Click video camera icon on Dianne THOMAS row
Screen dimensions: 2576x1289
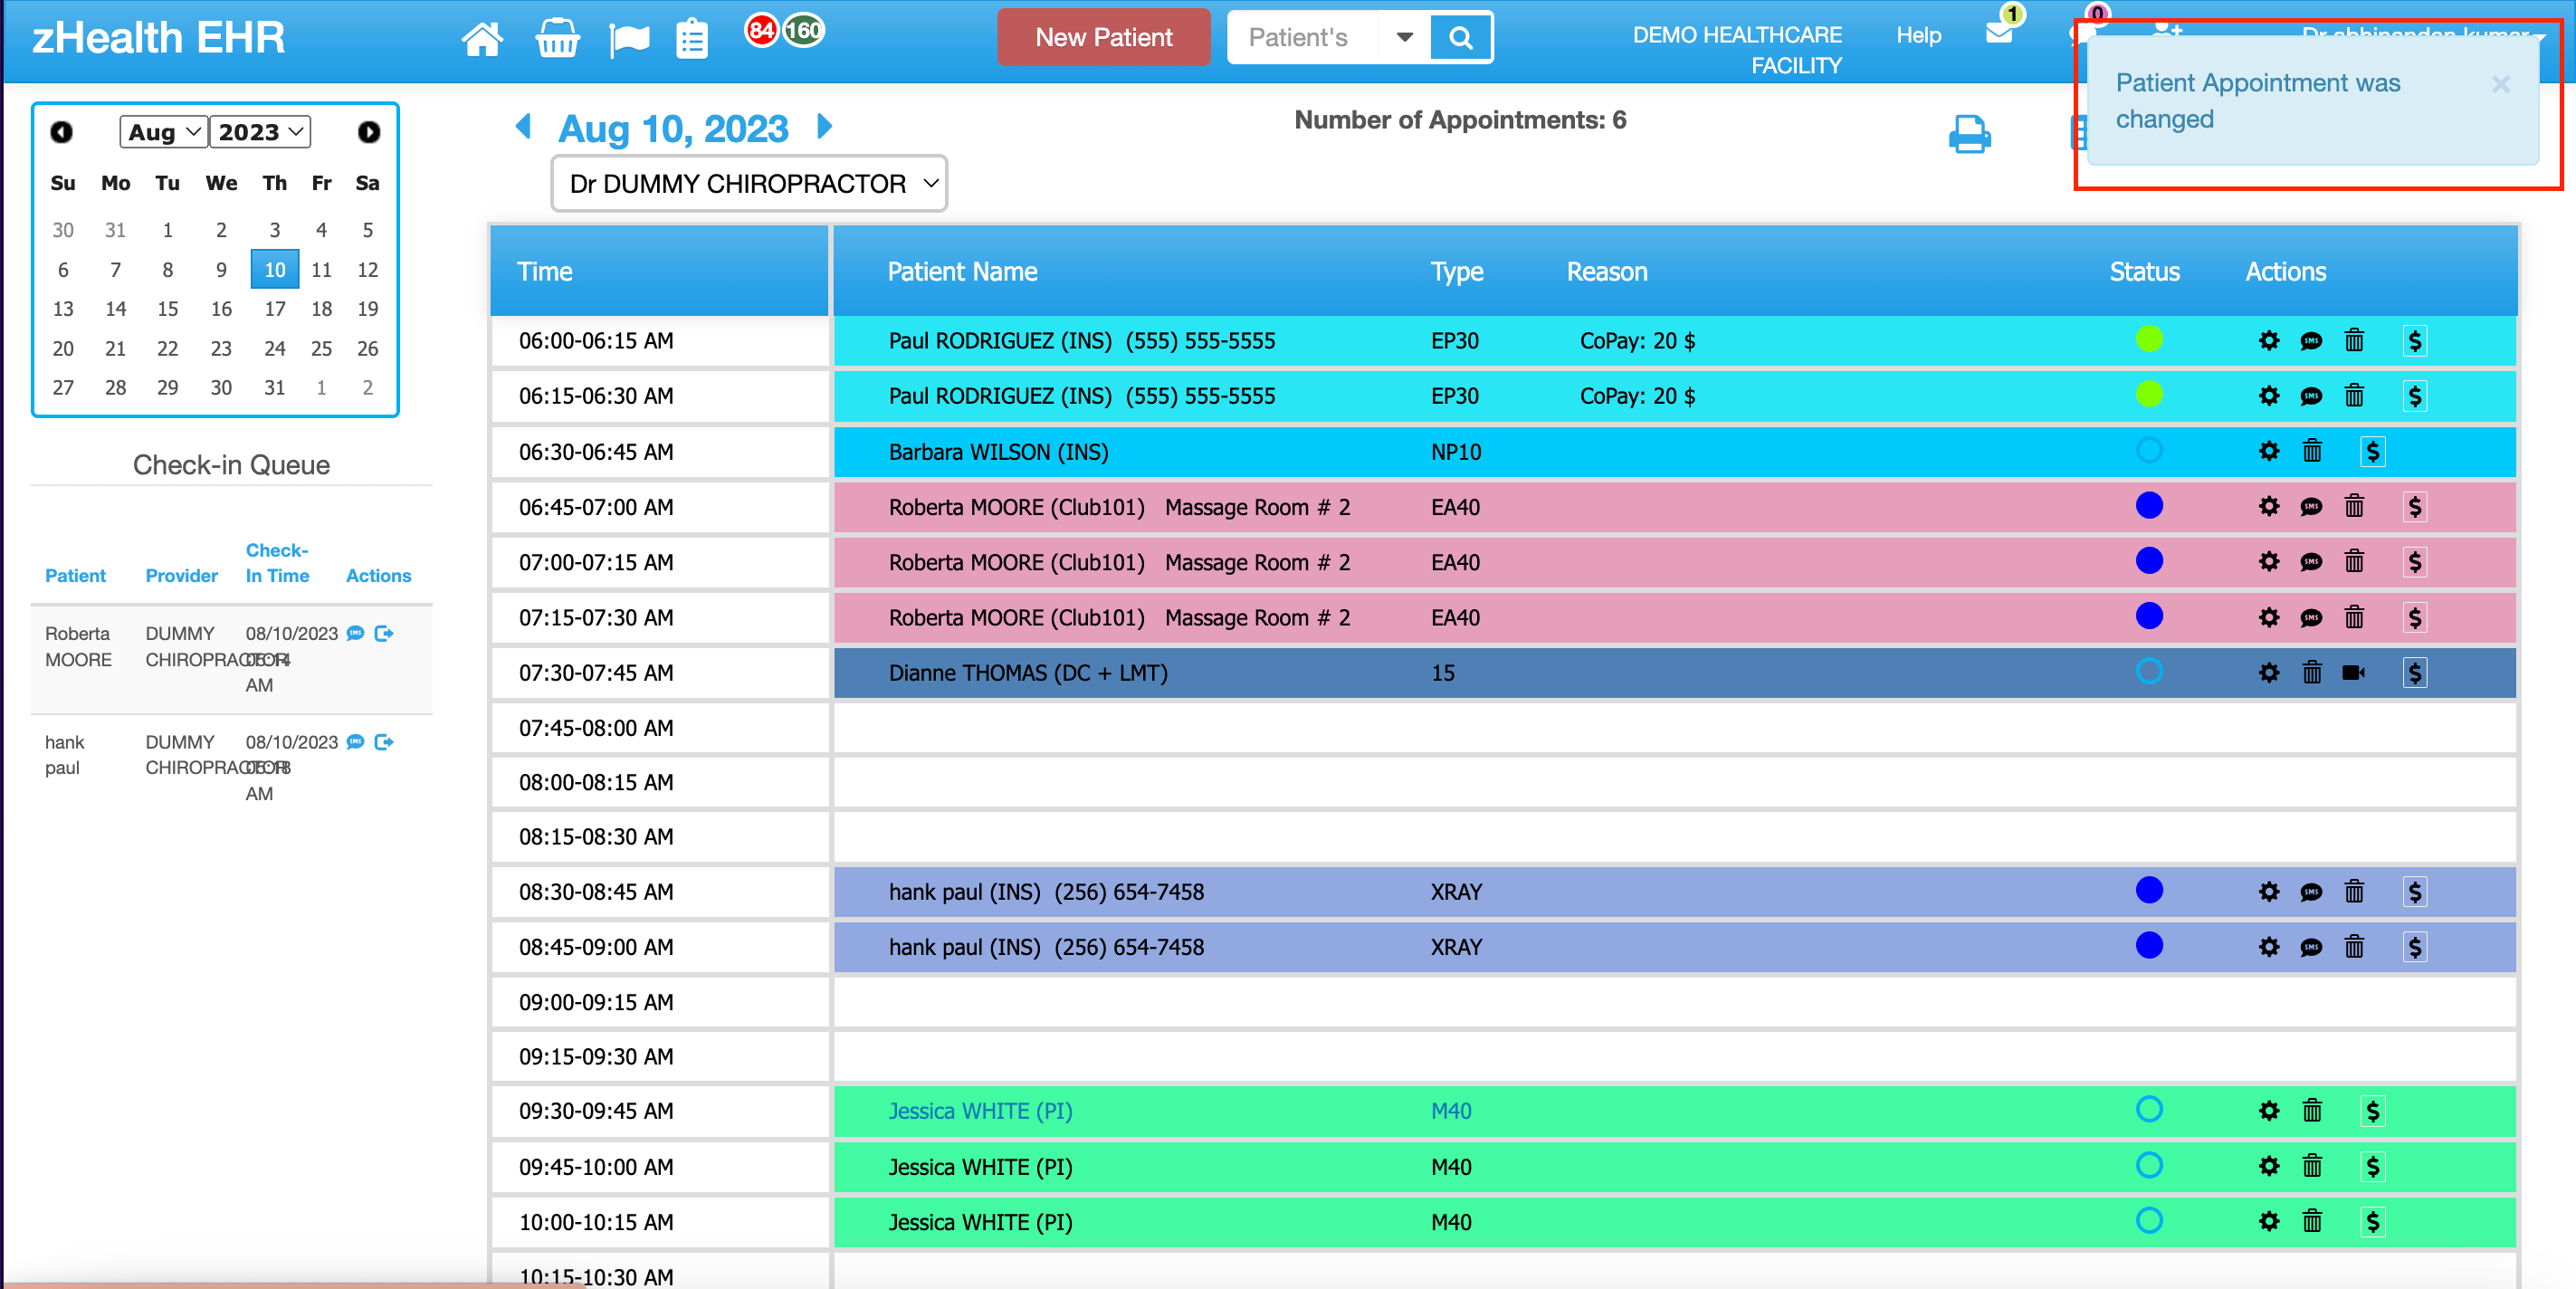click(x=2353, y=673)
